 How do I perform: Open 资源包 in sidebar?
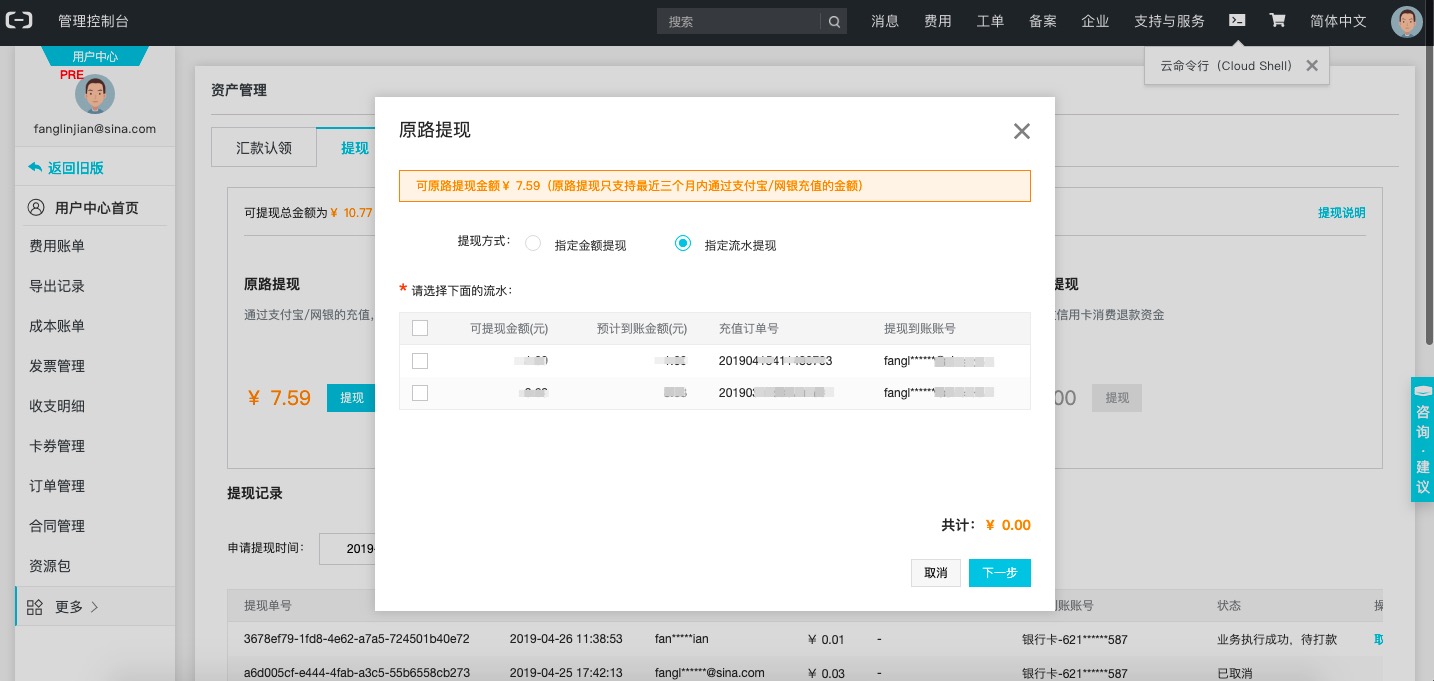50,566
